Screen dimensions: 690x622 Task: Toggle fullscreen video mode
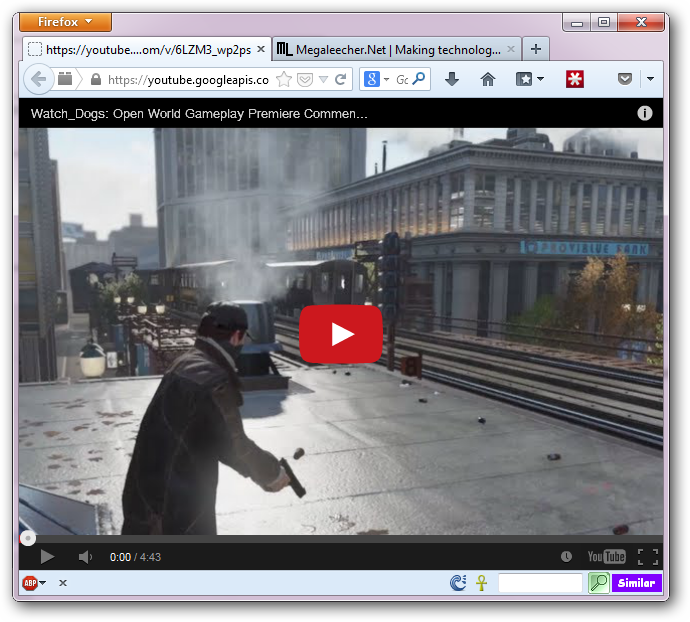click(x=648, y=557)
